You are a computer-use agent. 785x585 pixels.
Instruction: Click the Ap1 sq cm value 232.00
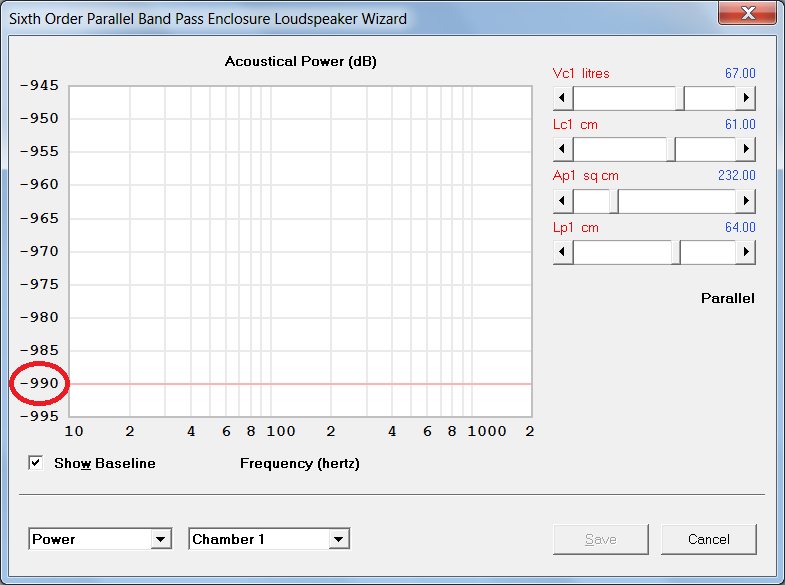click(736, 176)
